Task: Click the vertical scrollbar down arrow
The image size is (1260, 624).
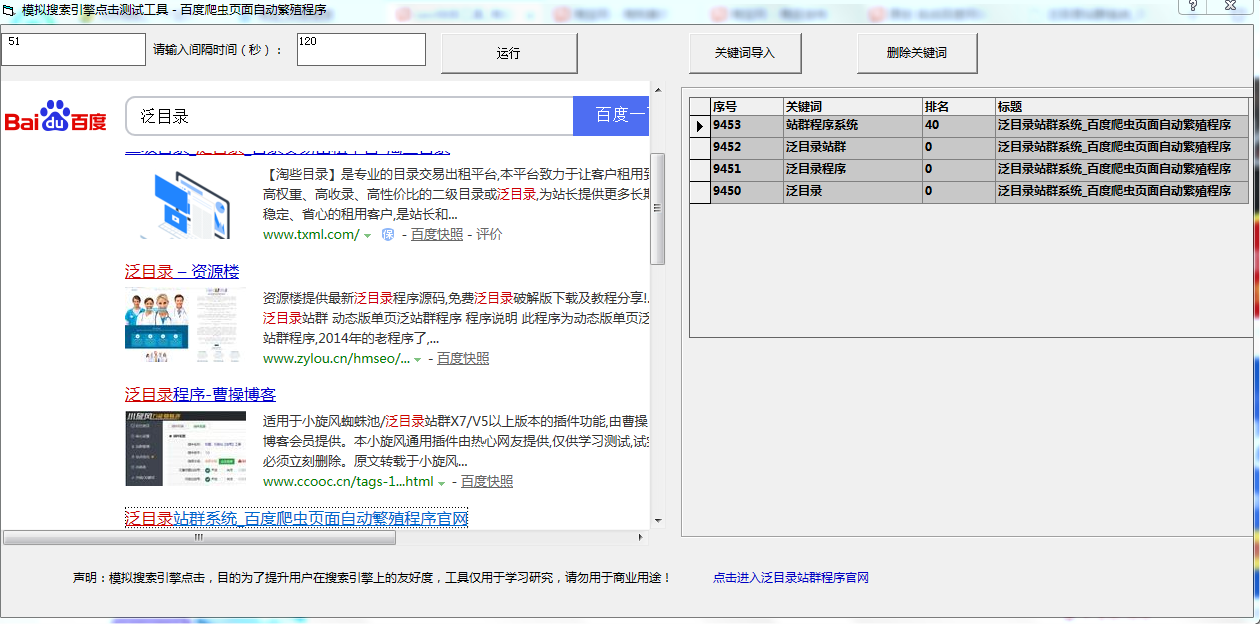Action: [658, 521]
